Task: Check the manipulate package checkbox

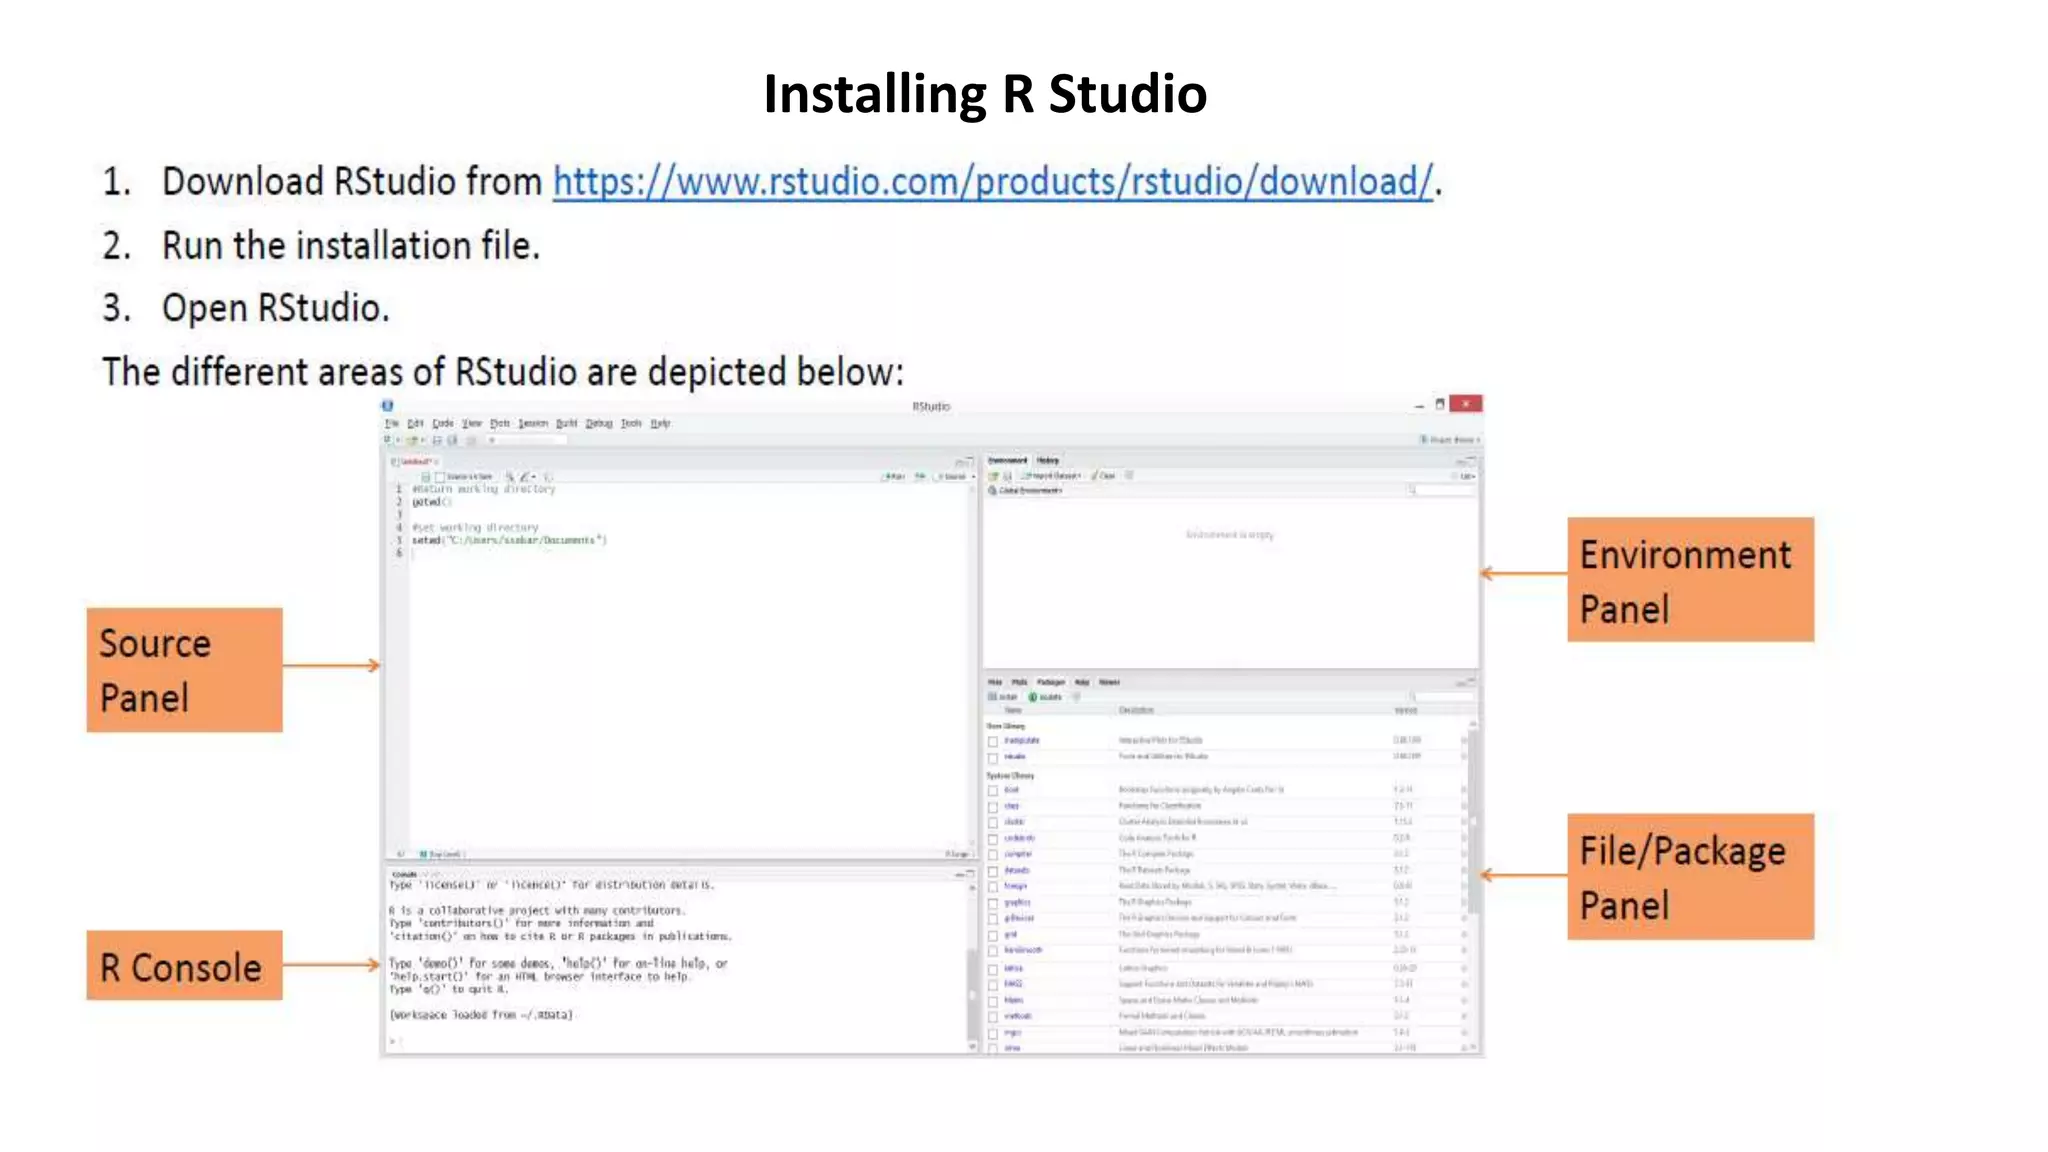Action: point(993,741)
